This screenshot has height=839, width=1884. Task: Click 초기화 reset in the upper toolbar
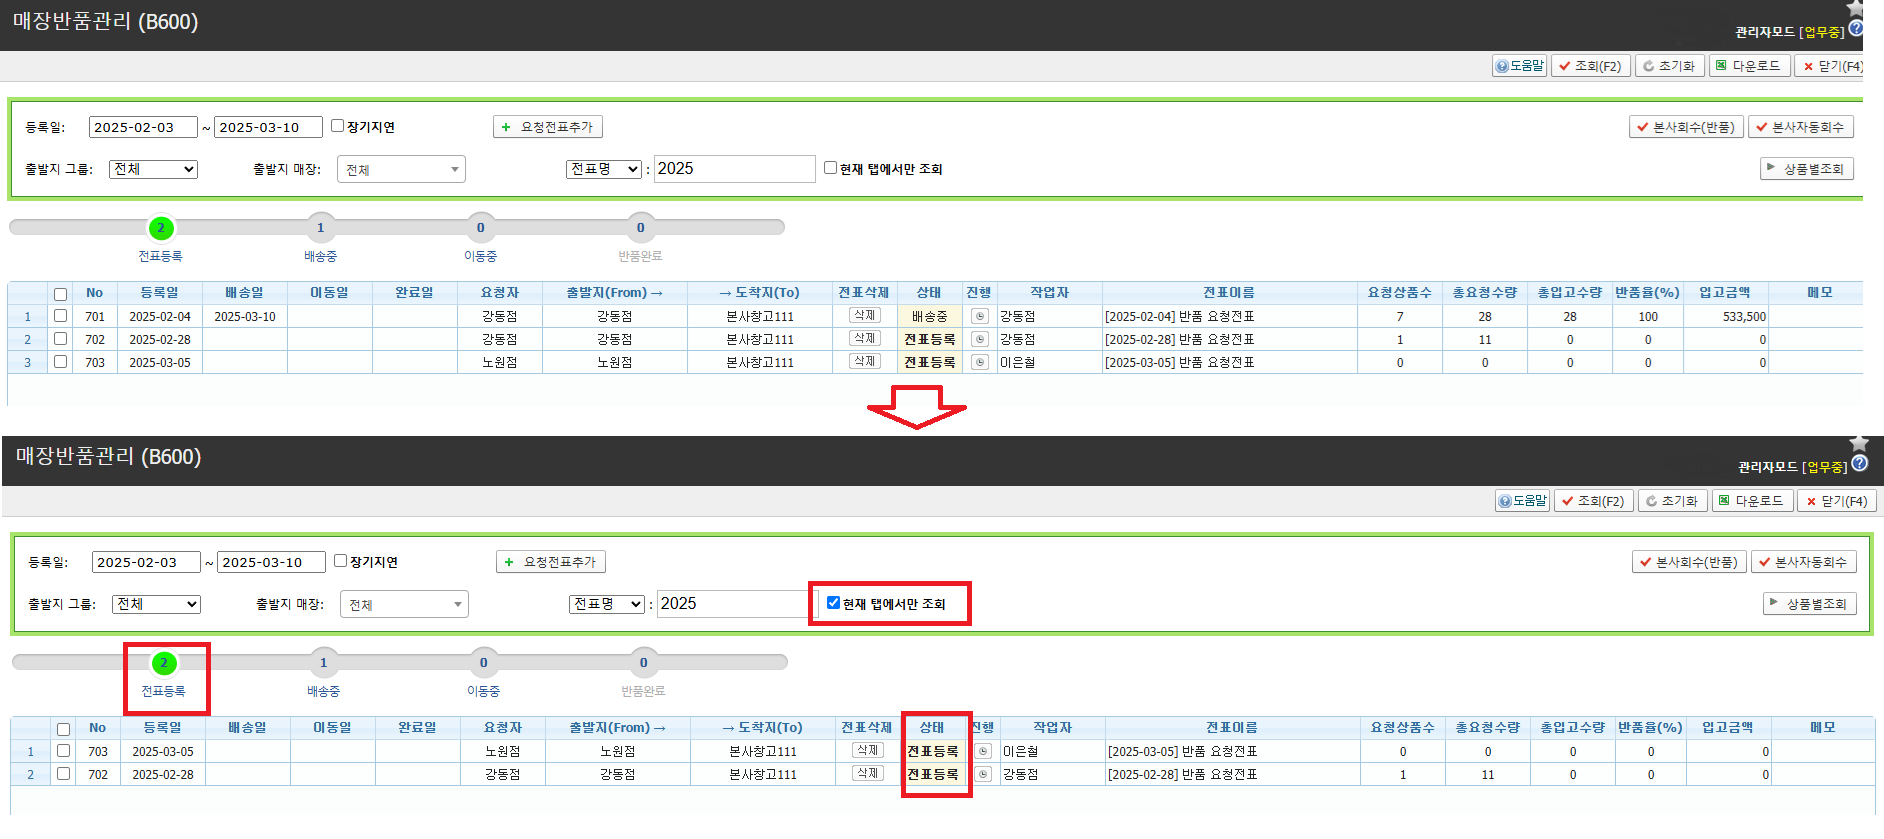pyautogui.click(x=1668, y=66)
